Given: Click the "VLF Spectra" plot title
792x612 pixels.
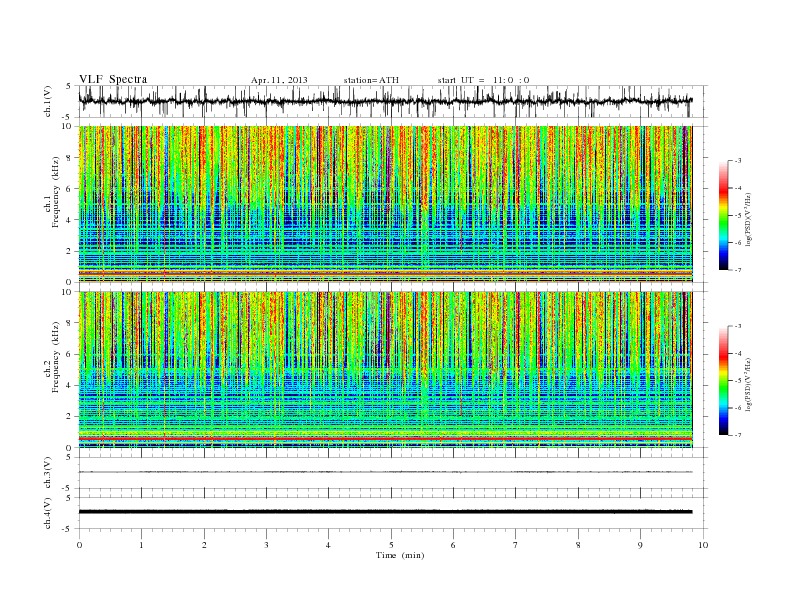Looking at the screenshot, I should point(113,79).
